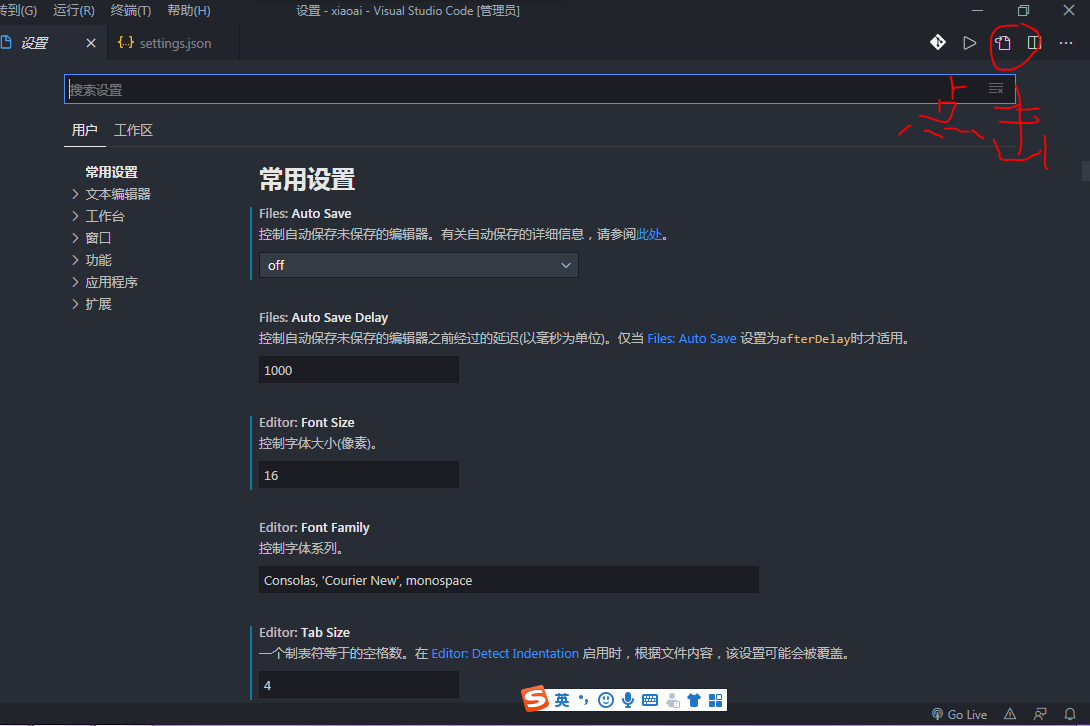Viewport: 1090px width, 726px height.
Task: Open settings in JSON file view
Action: (x=1002, y=42)
